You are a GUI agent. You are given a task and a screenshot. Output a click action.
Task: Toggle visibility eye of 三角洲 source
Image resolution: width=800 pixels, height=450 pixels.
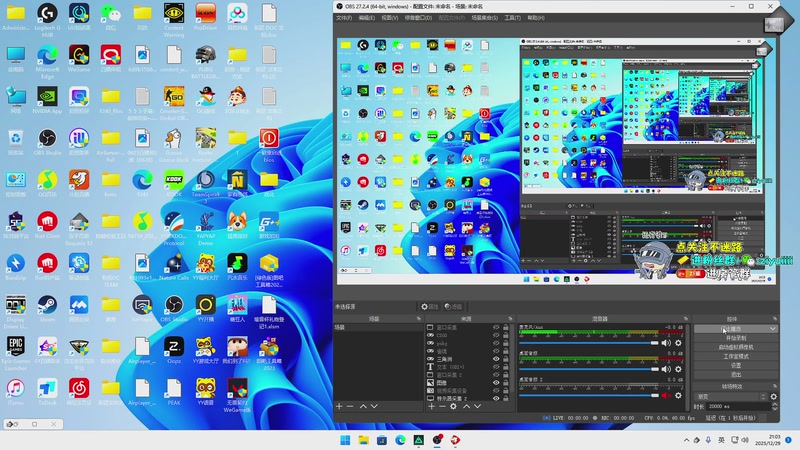(496, 359)
